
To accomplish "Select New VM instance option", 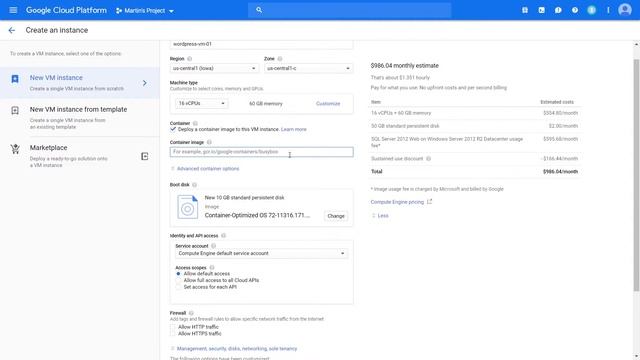I will click(x=80, y=83).
